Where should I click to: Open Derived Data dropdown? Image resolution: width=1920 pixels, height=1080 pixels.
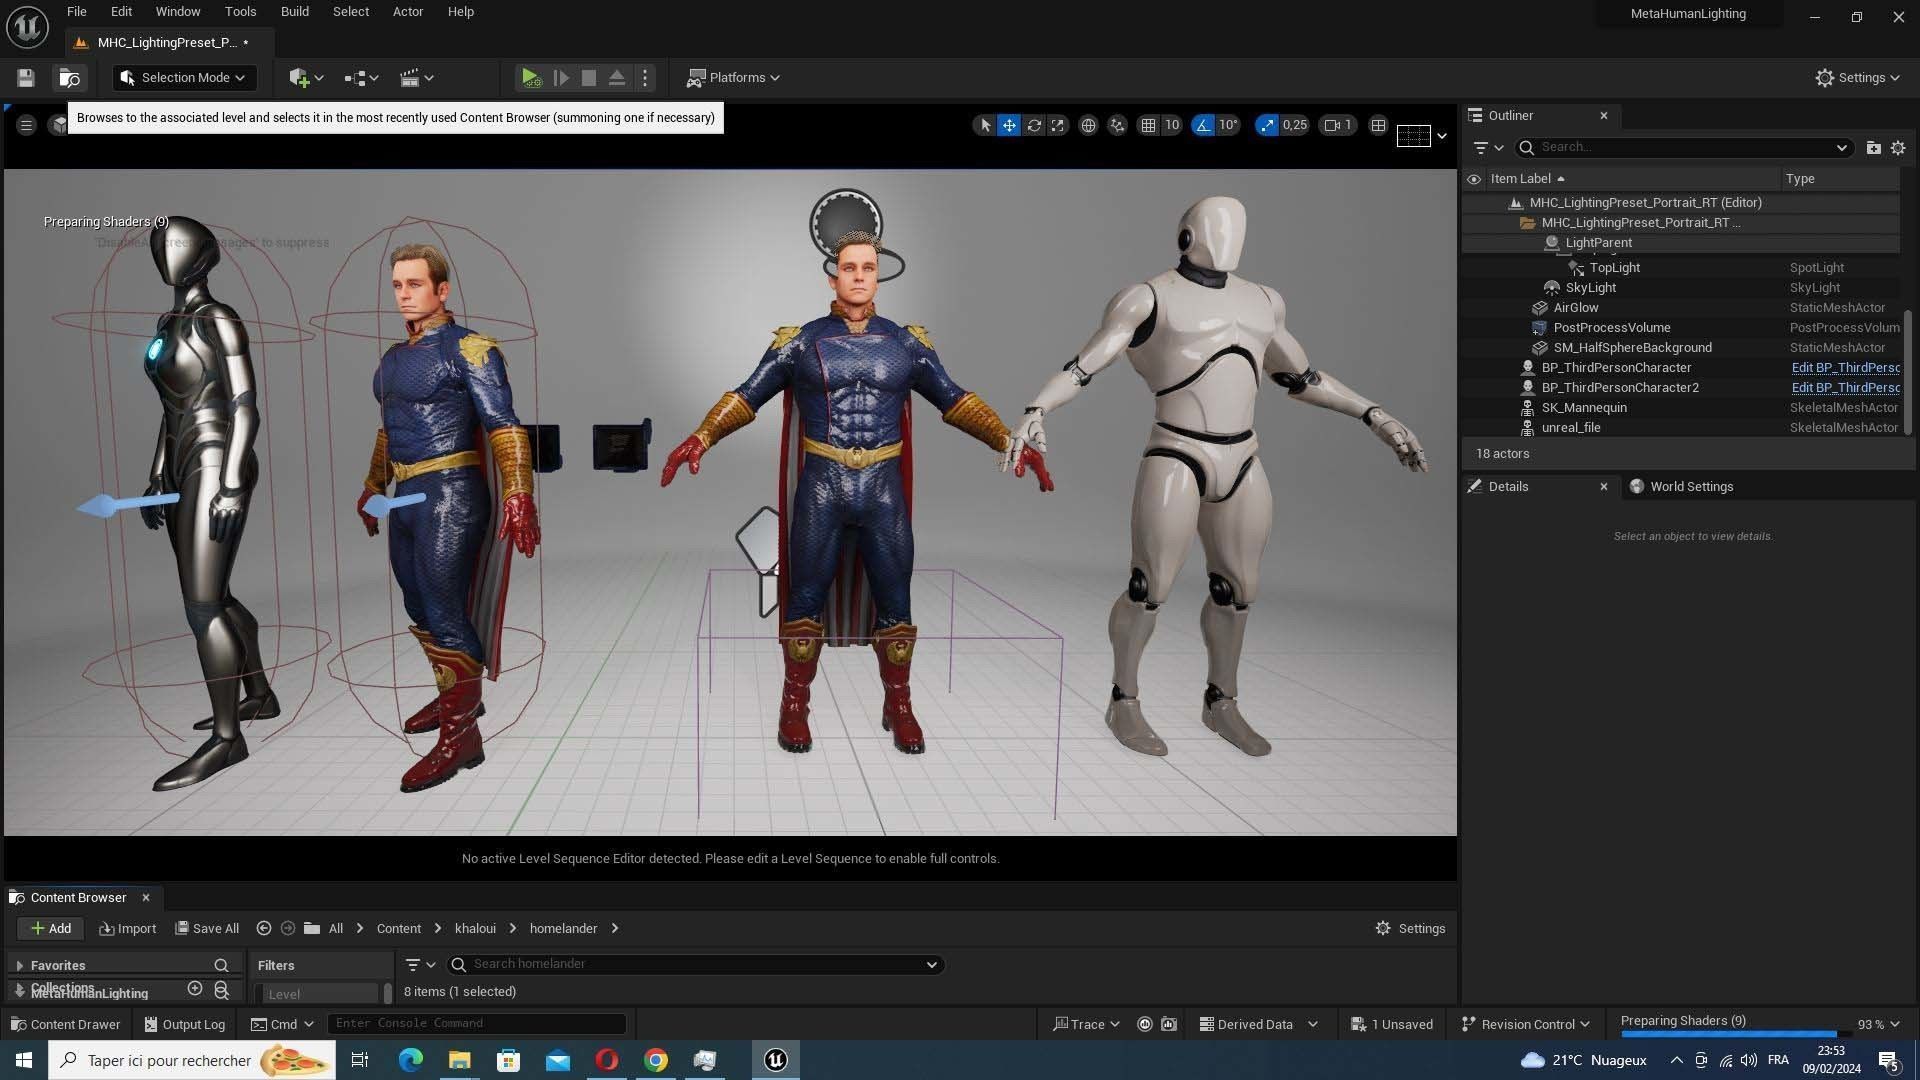[1258, 1025]
